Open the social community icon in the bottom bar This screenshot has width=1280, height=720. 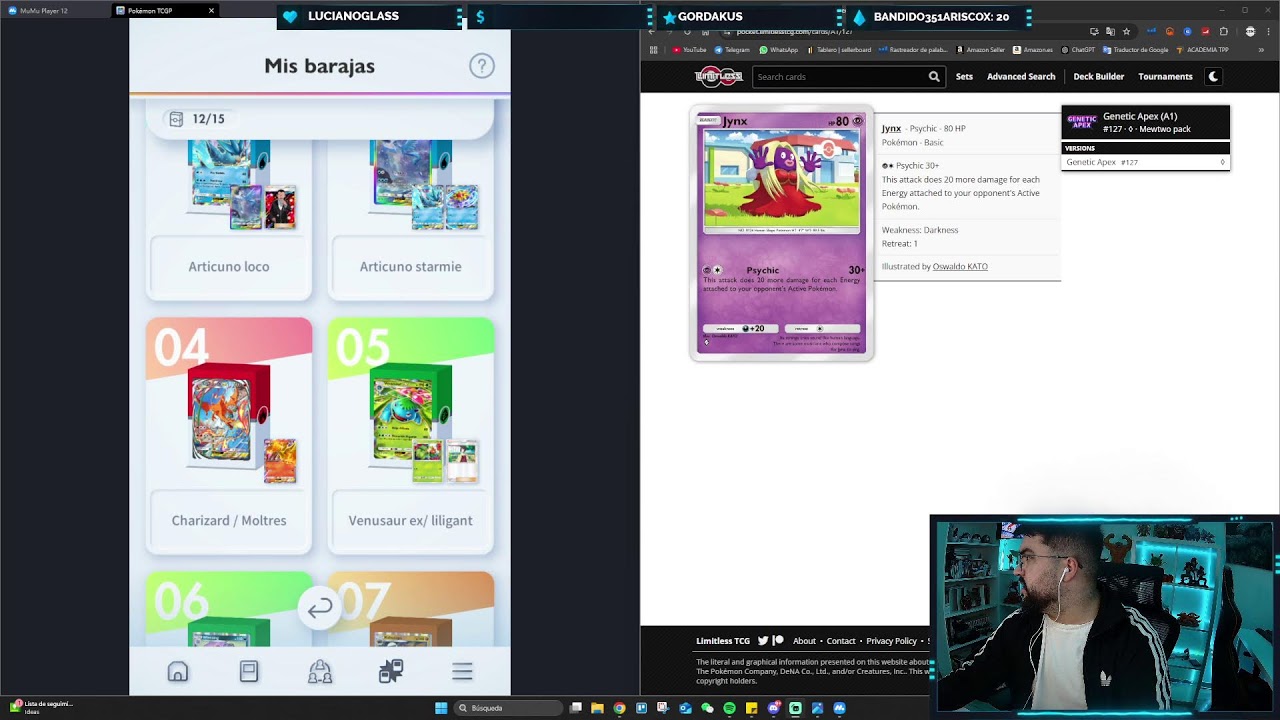tap(320, 672)
